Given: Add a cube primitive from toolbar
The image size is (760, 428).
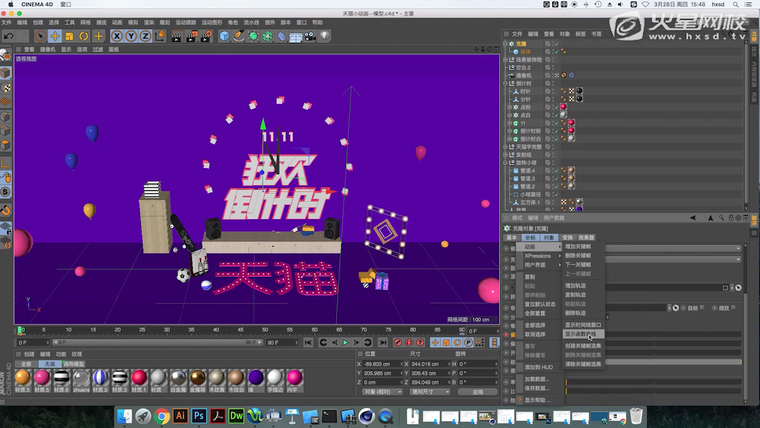Looking at the screenshot, I should (x=225, y=37).
